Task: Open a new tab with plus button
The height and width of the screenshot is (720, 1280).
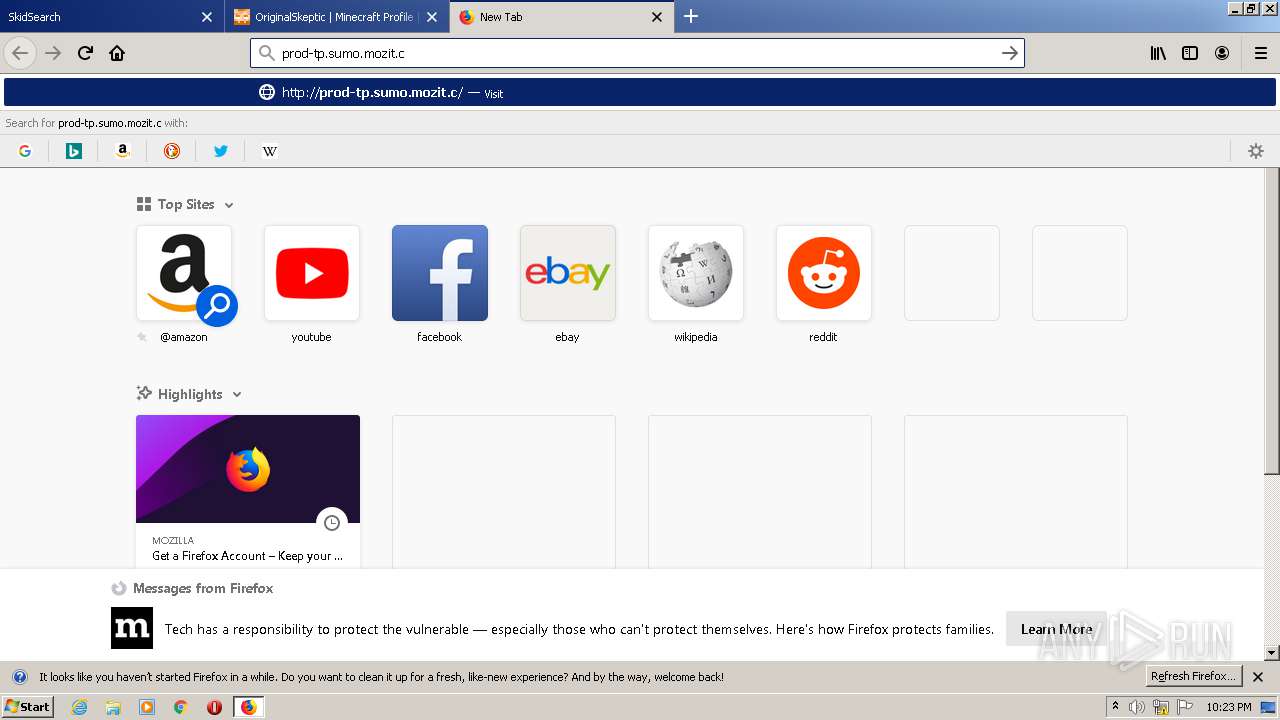Action: 691,16
